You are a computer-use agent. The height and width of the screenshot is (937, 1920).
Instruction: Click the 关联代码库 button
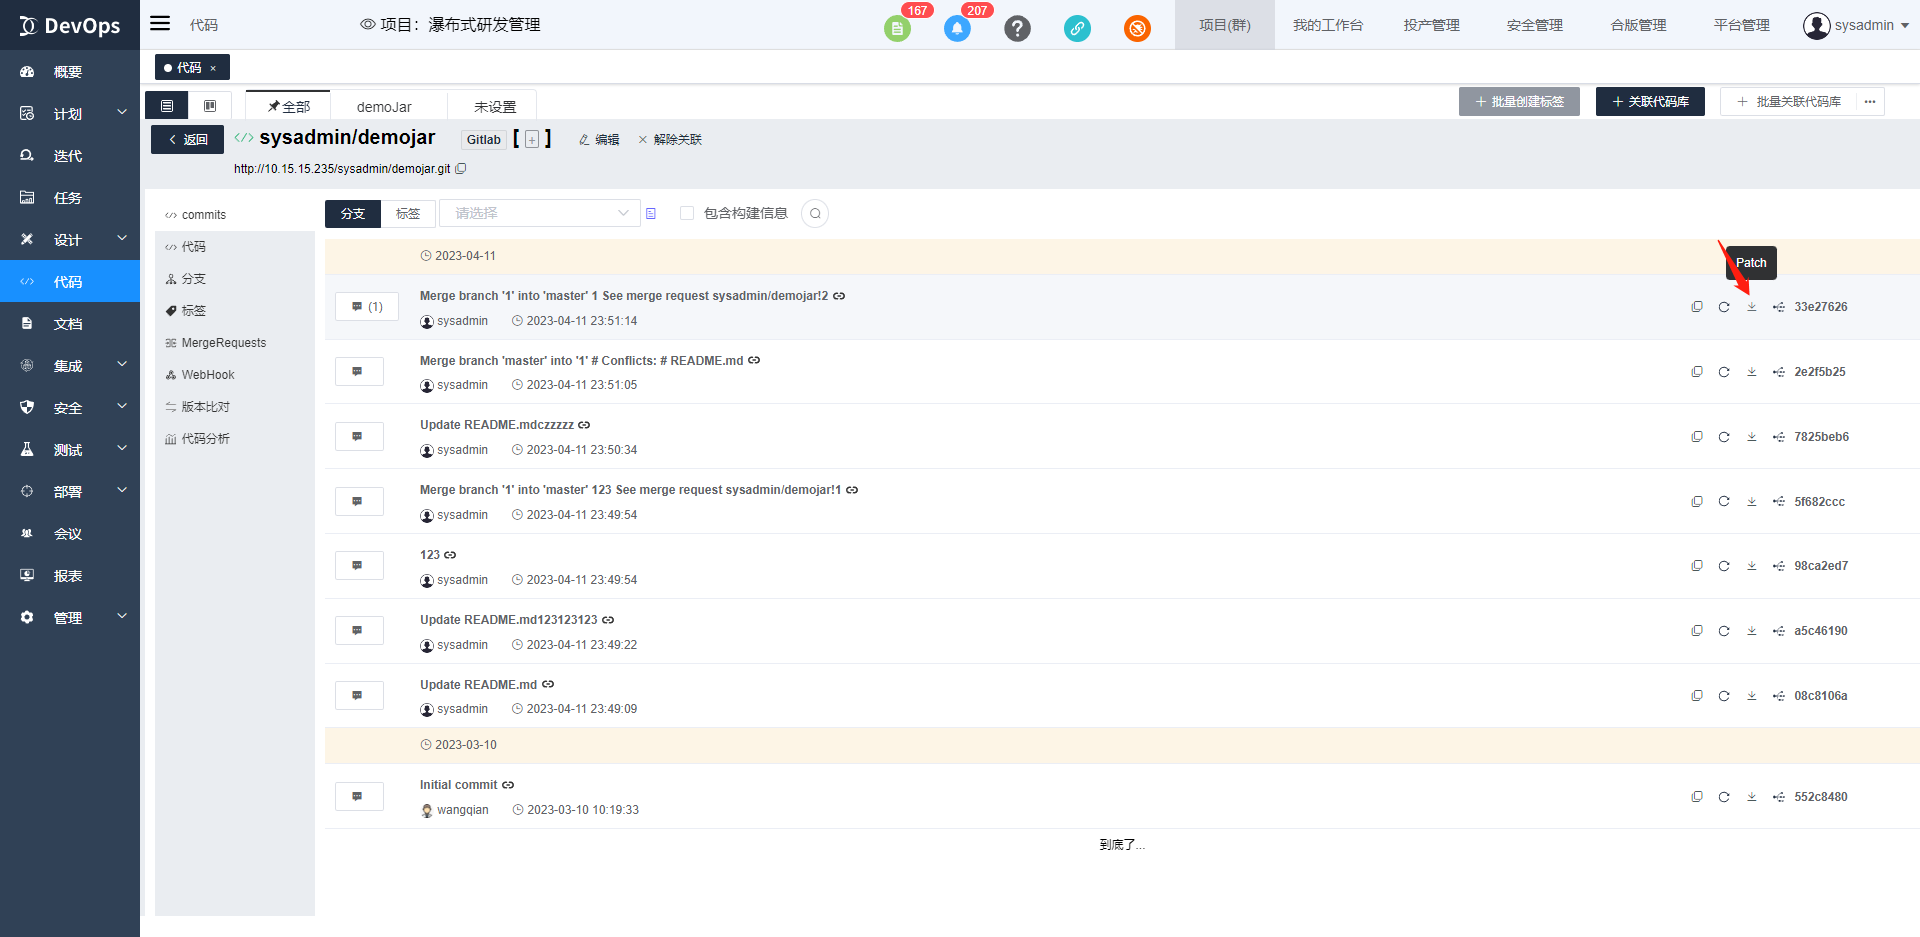click(1649, 102)
